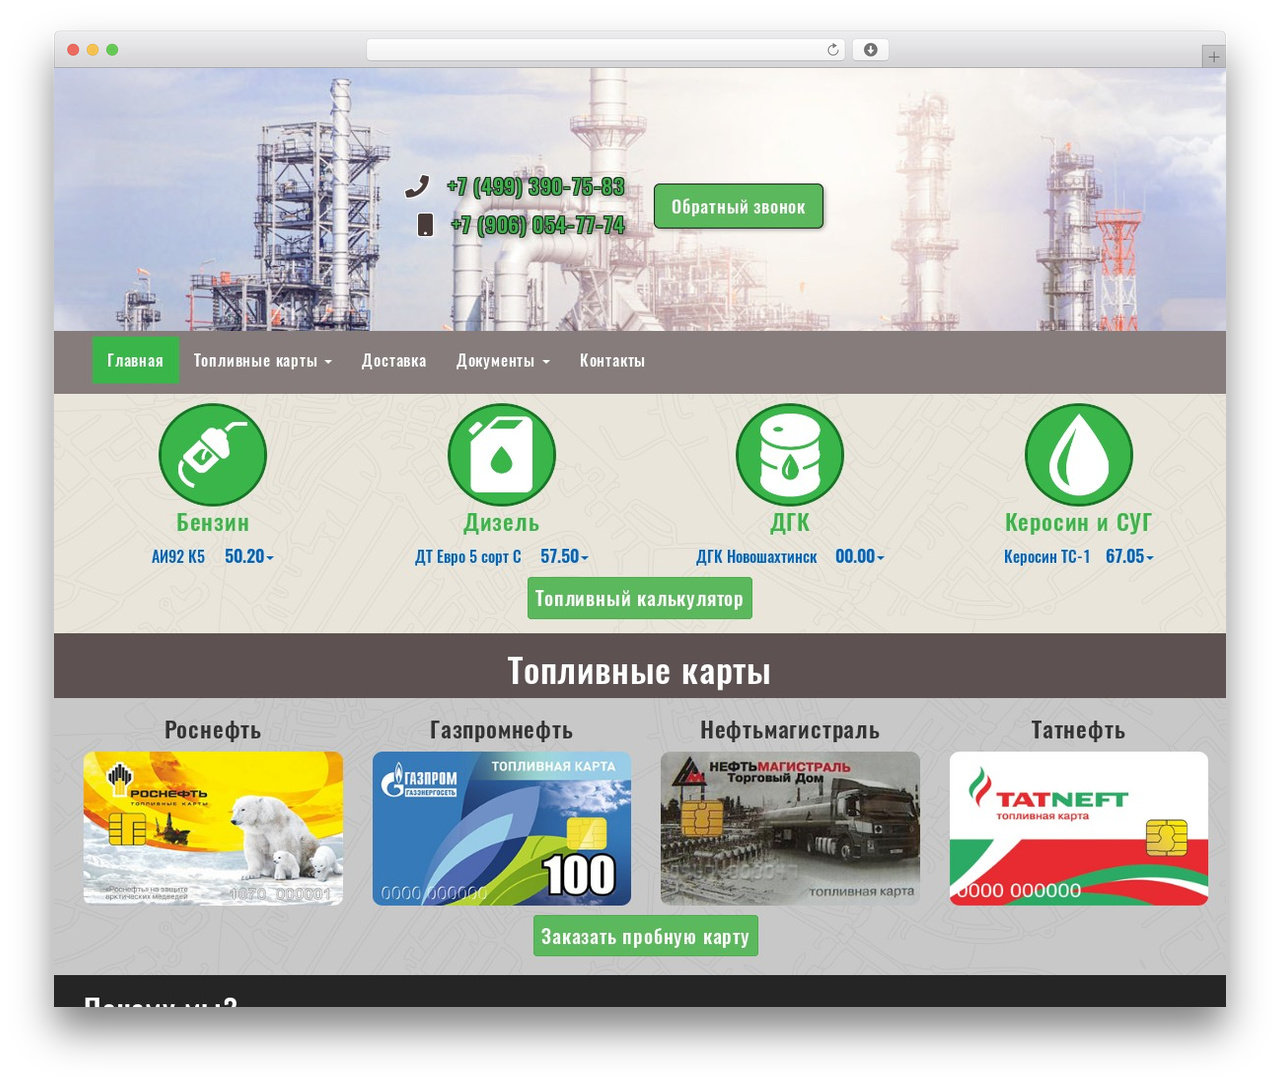1280x1084 pixels.
Task: Click the Бензин heading text
Action: coord(213,523)
